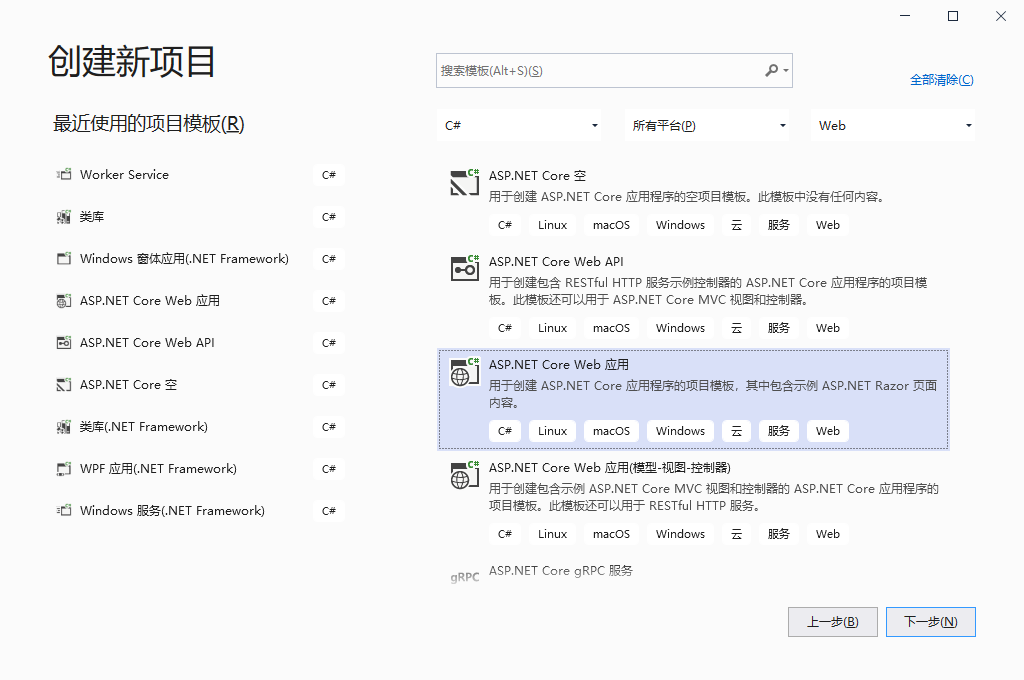Click the 下一步 button
The width and height of the screenshot is (1024, 680).
pos(930,621)
